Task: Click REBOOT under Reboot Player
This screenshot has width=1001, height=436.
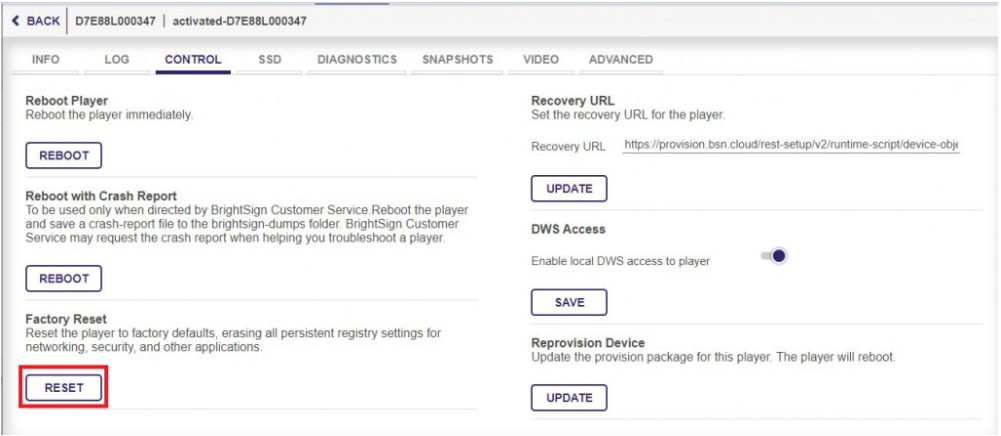Action: click(x=64, y=155)
